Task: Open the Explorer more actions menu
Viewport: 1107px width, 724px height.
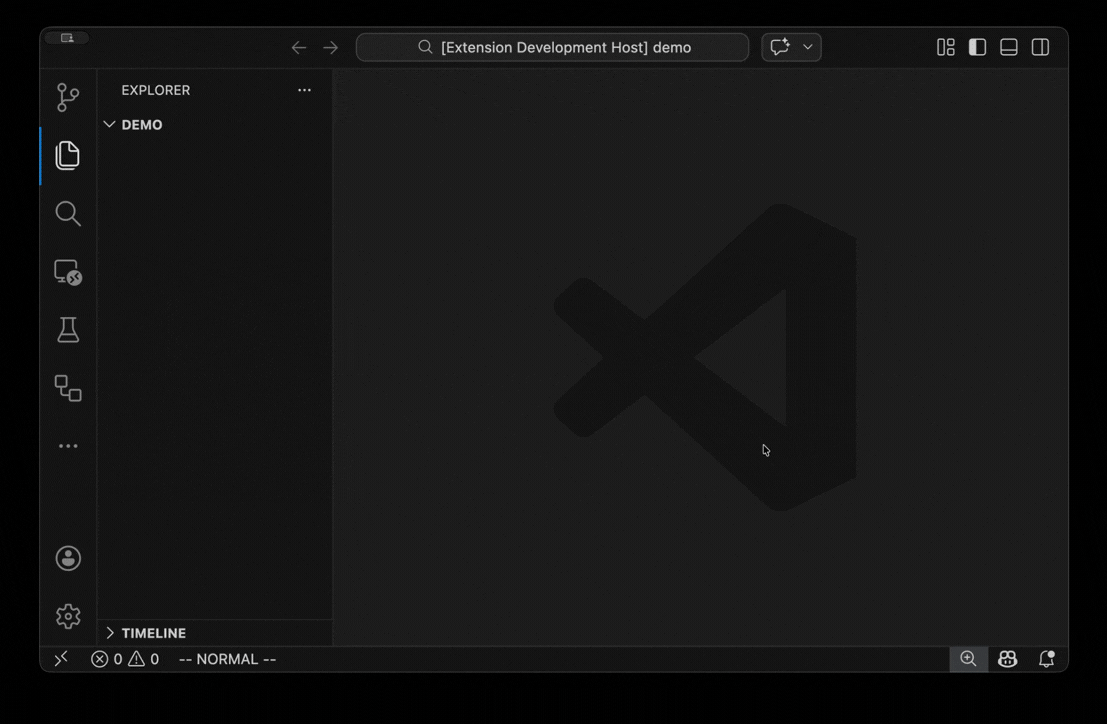Action: tap(304, 90)
